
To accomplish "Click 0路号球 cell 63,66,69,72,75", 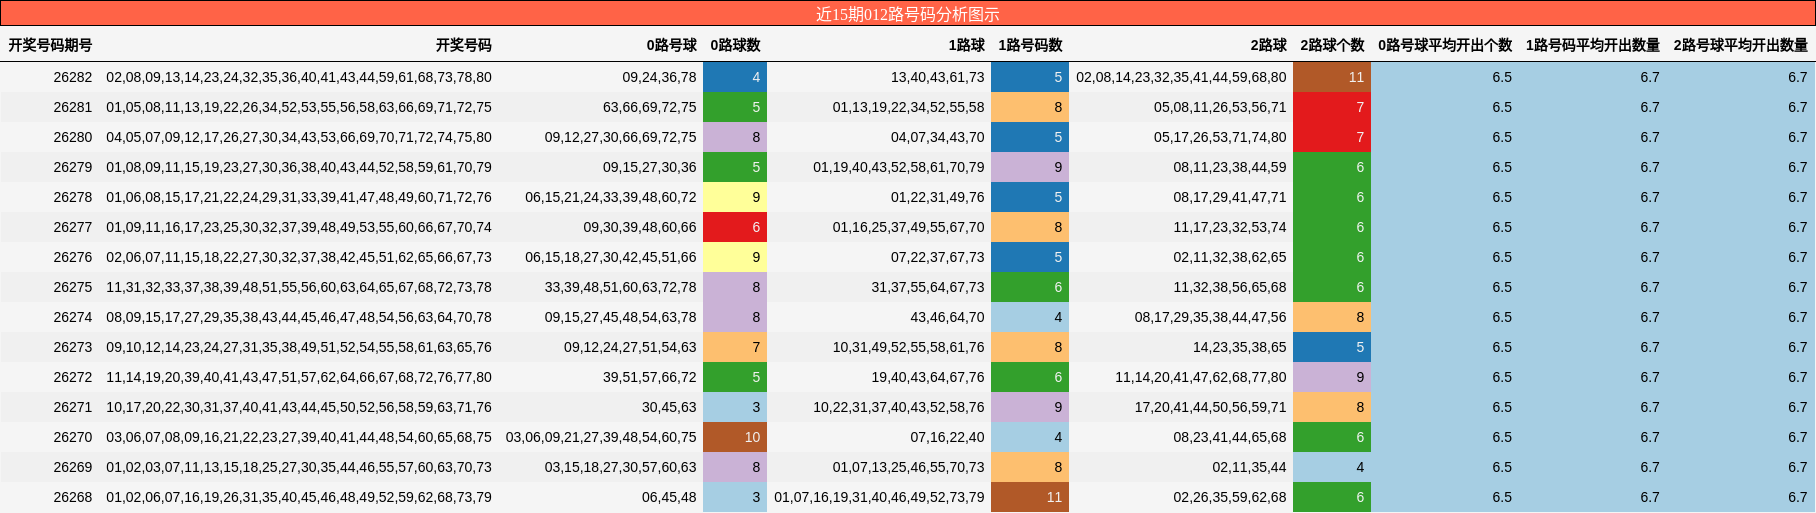I will click(650, 107).
